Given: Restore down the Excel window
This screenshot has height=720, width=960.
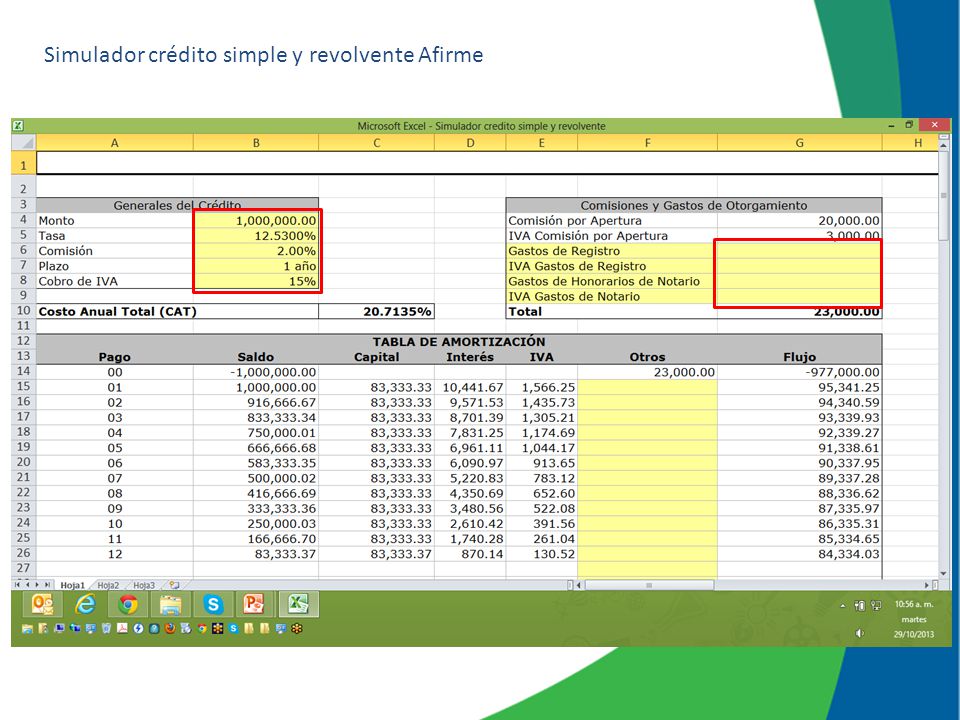Looking at the screenshot, I should 909,125.
